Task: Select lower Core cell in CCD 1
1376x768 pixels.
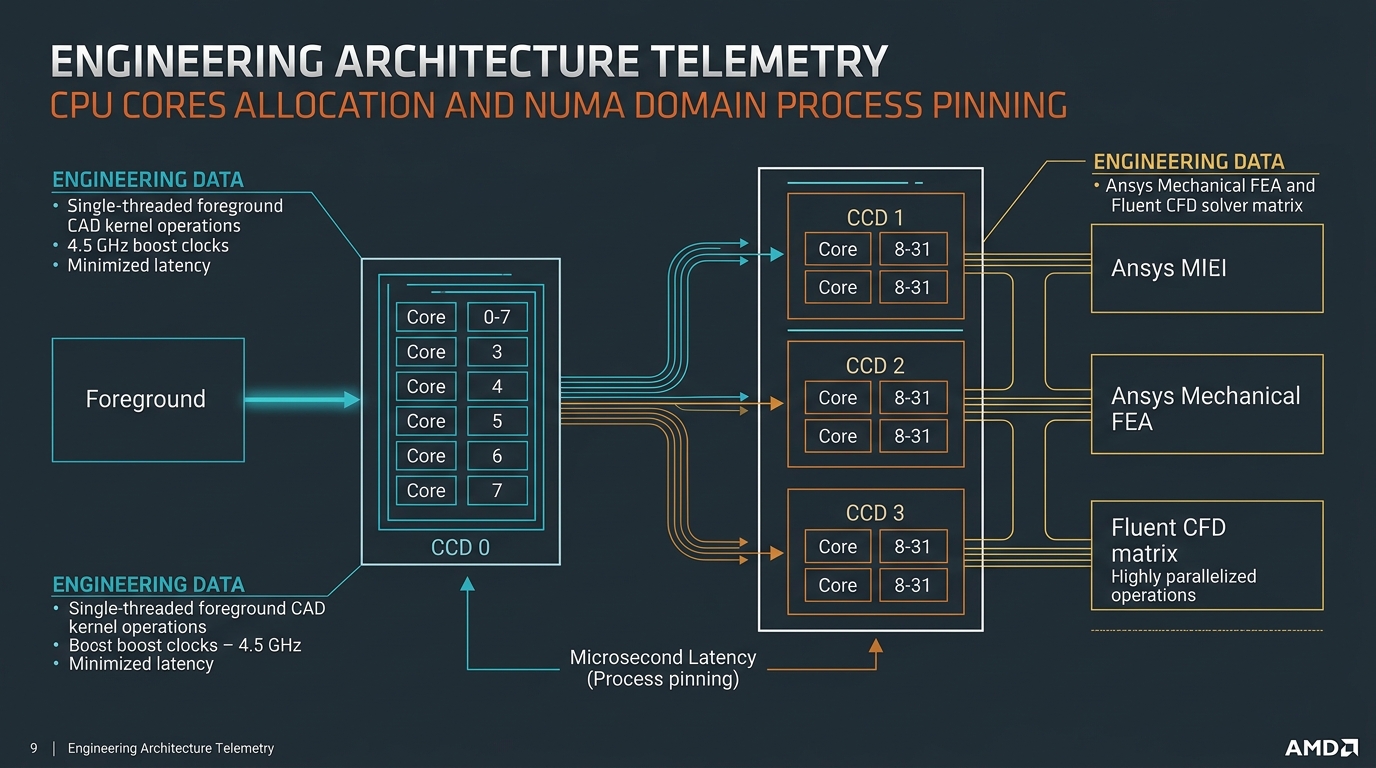Action: coord(838,287)
